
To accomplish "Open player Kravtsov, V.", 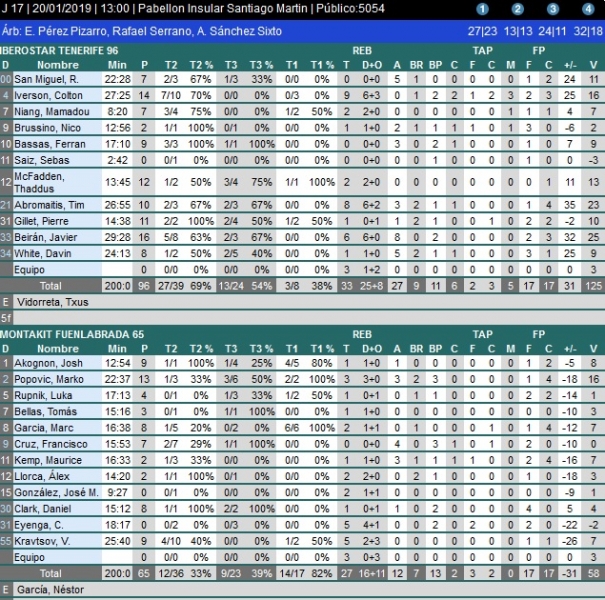I will [42, 542].
